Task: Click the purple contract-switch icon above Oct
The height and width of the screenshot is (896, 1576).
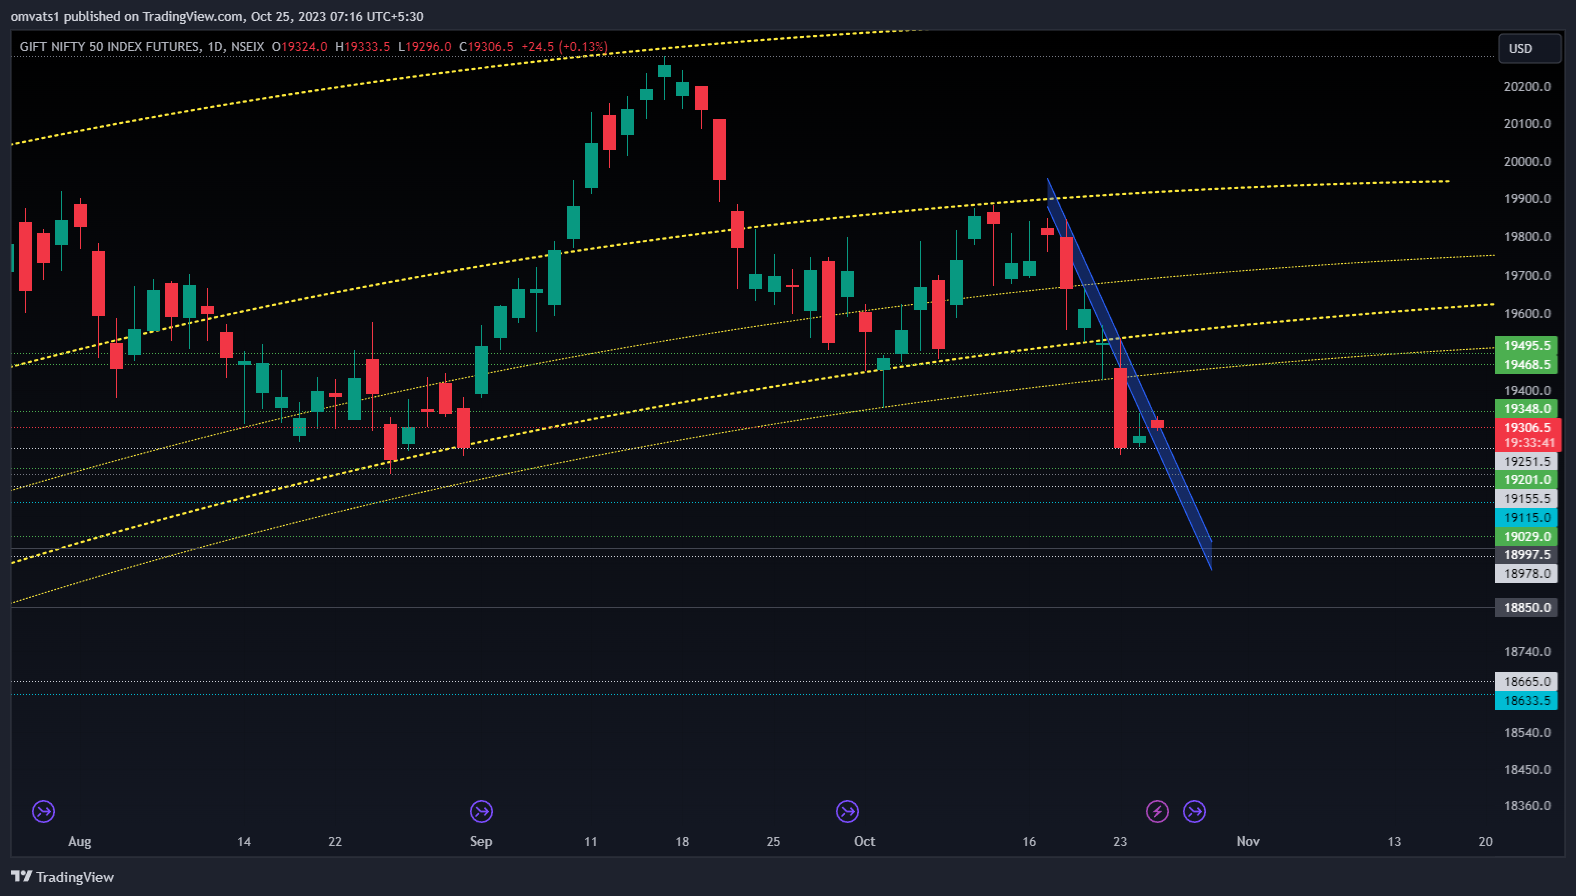Action: tap(847, 811)
